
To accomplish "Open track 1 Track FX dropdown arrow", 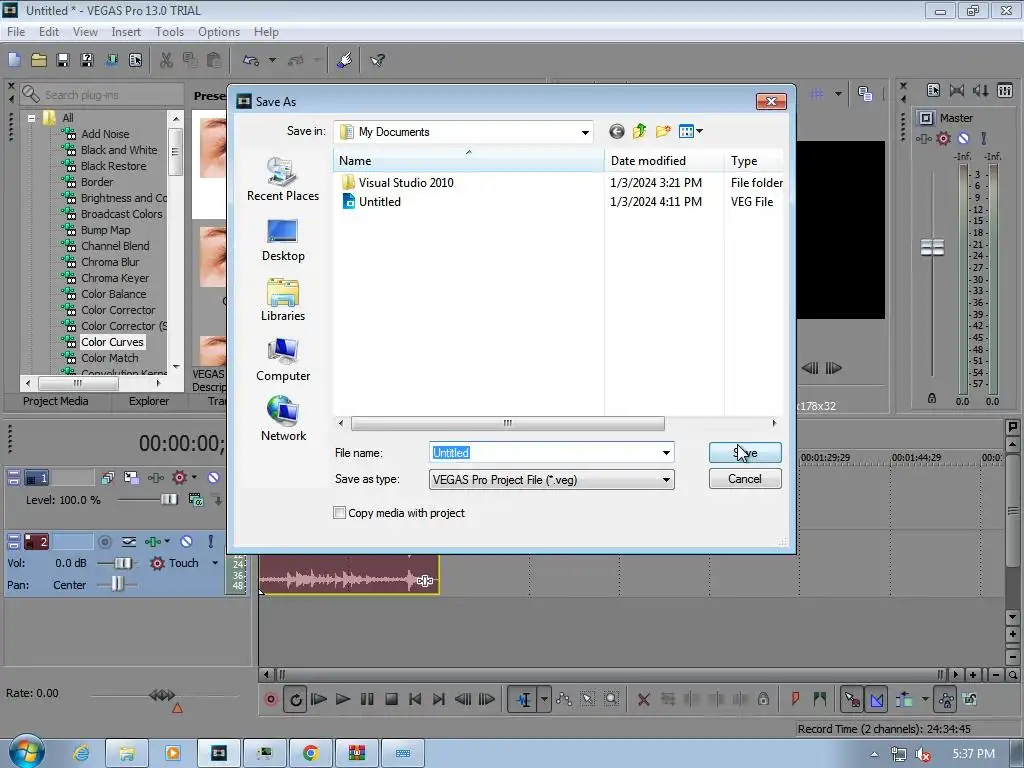I will (x=195, y=477).
